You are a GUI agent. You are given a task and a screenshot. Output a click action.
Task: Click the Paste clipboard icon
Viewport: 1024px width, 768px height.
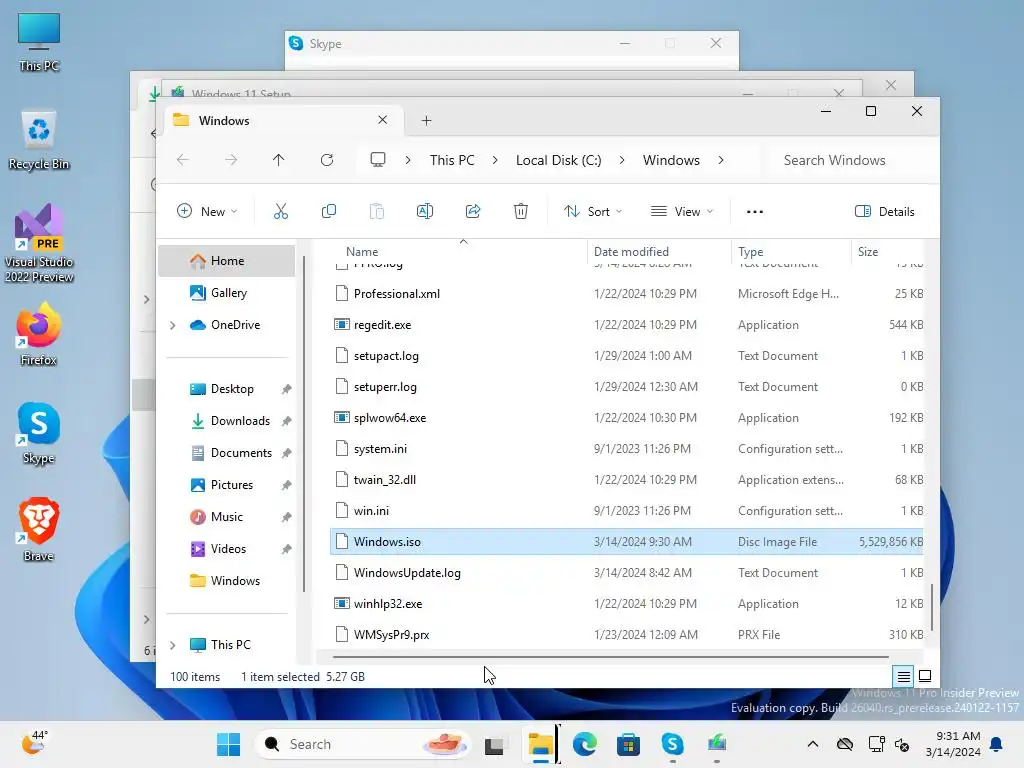coord(377,211)
